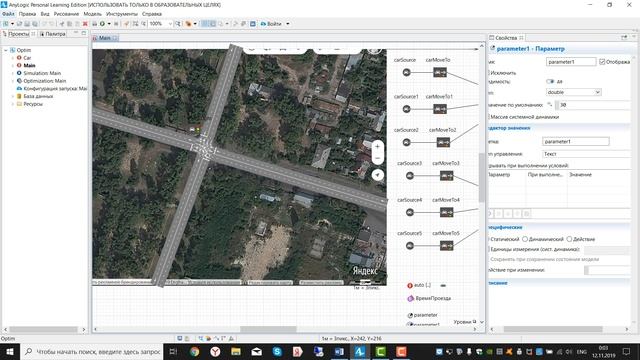The height and width of the screenshot is (360, 640).
Task: Select the Динамический radio button
Action: (525, 239)
